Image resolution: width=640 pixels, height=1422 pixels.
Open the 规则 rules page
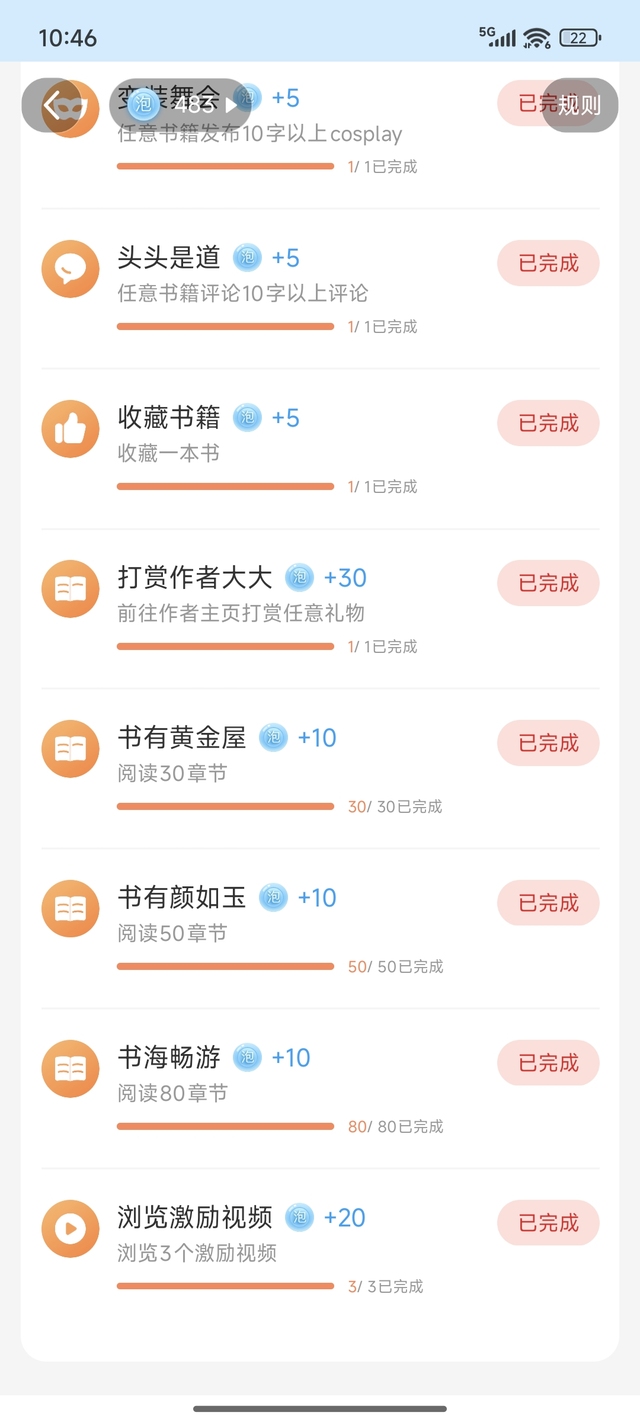(579, 105)
